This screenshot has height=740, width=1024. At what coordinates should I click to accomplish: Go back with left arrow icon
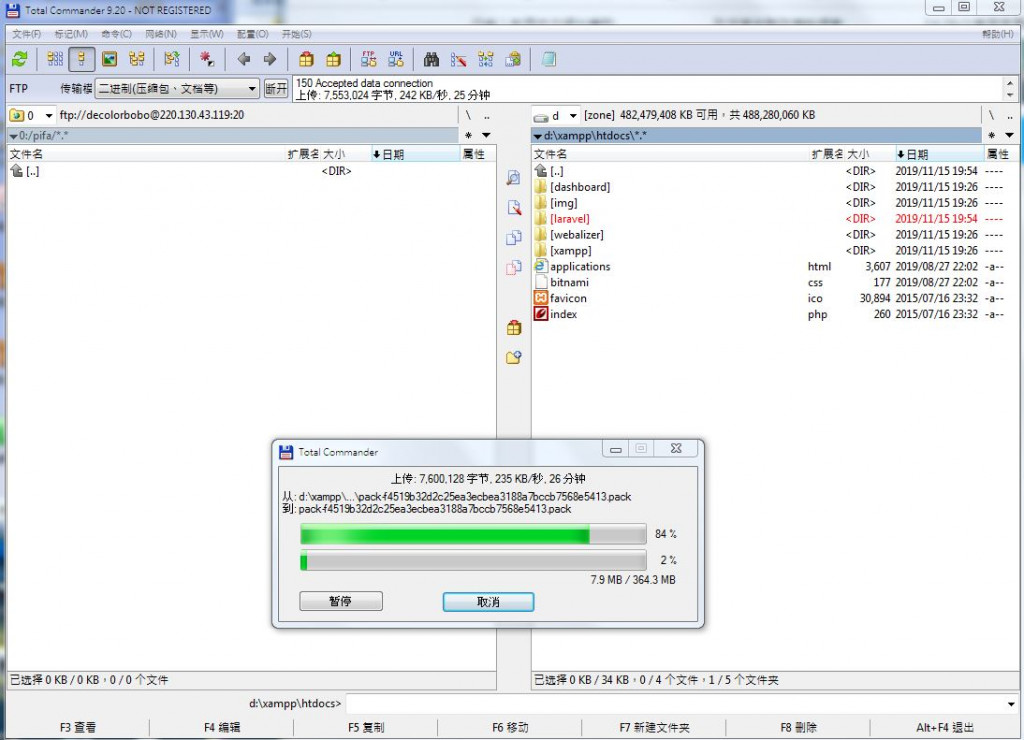pyautogui.click(x=244, y=59)
